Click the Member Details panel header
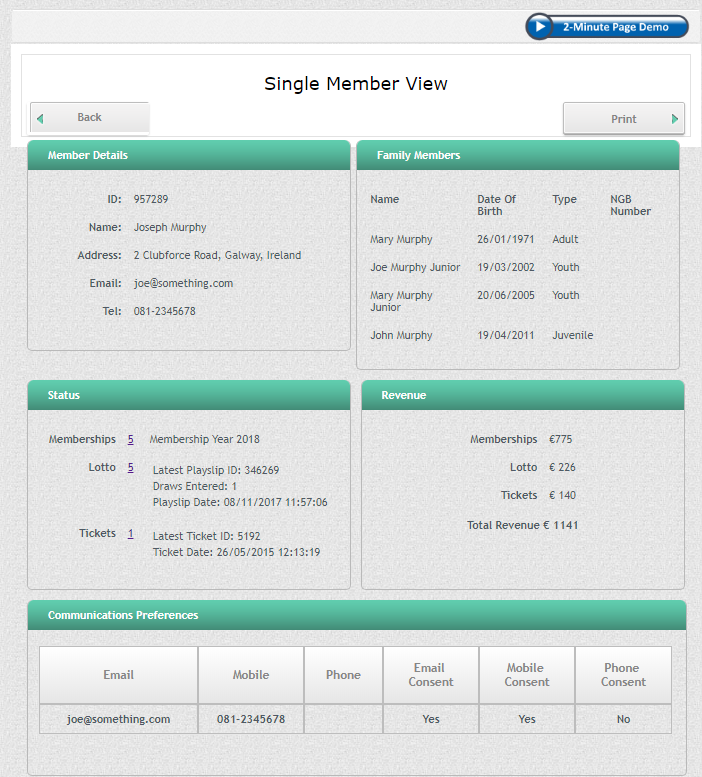The image size is (702, 777). pyautogui.click(x=188, y=156)
